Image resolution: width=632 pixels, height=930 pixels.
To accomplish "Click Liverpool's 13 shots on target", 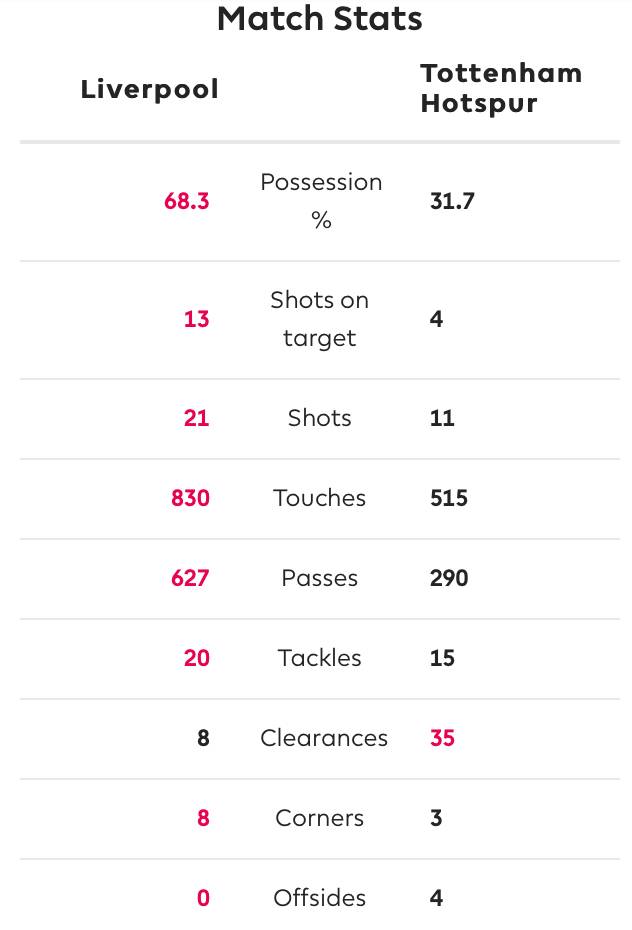I will [x=197, y=319].
